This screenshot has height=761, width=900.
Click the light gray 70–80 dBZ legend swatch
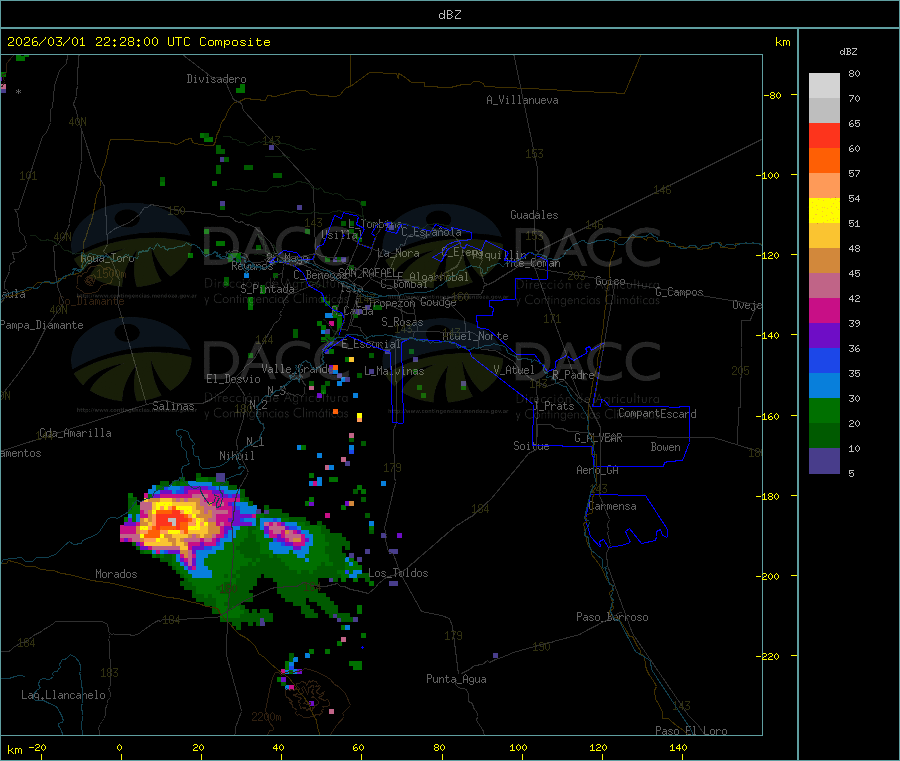point(824,86)
